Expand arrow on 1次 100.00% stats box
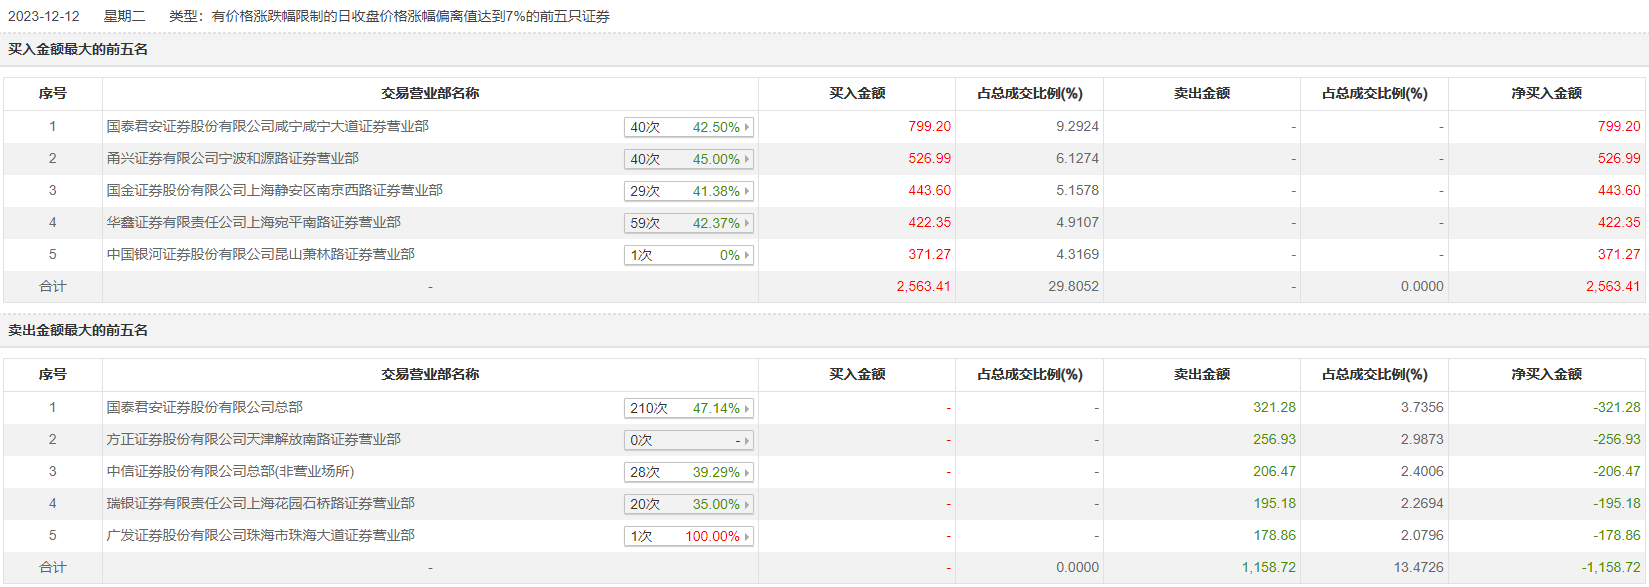The height and width of the screenshot is (587, 1649). 747,536
